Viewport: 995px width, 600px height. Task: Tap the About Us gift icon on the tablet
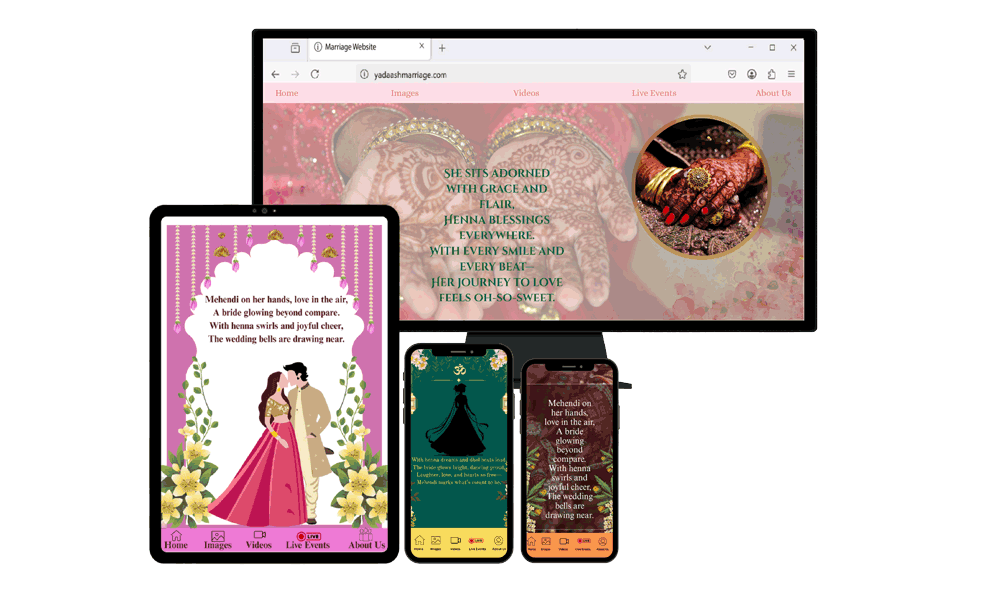coord(366,534)
